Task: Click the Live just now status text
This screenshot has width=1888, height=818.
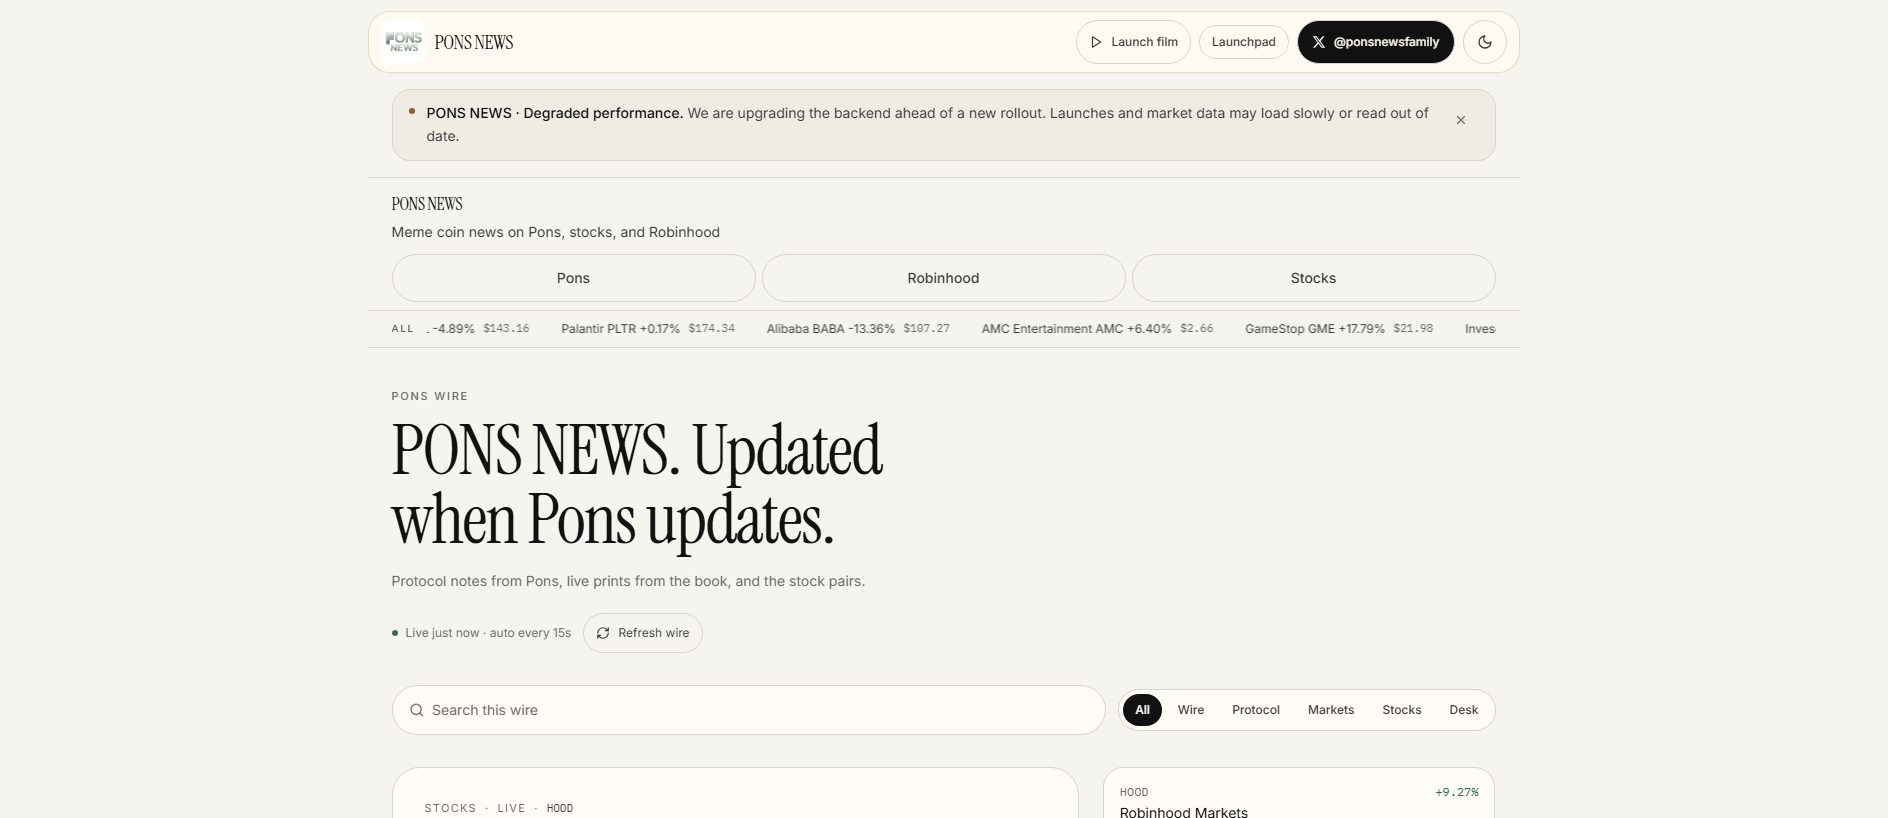Action: tap(488, 633)
